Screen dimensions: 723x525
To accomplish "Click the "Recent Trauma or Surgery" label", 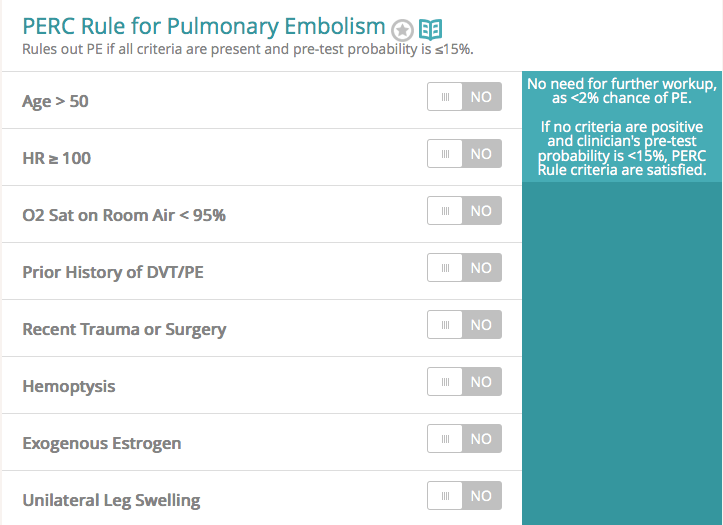I will coord(124,329).
